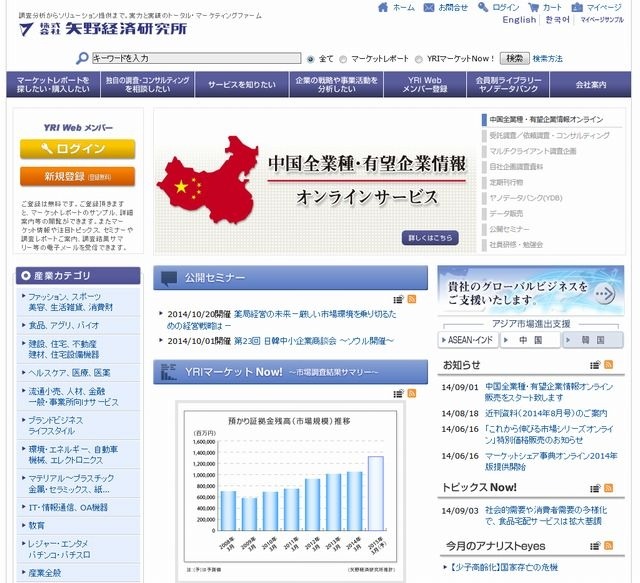
Task: Click speech bubble icon in 公開セミナー header
Action: click(x=169, y=278)
